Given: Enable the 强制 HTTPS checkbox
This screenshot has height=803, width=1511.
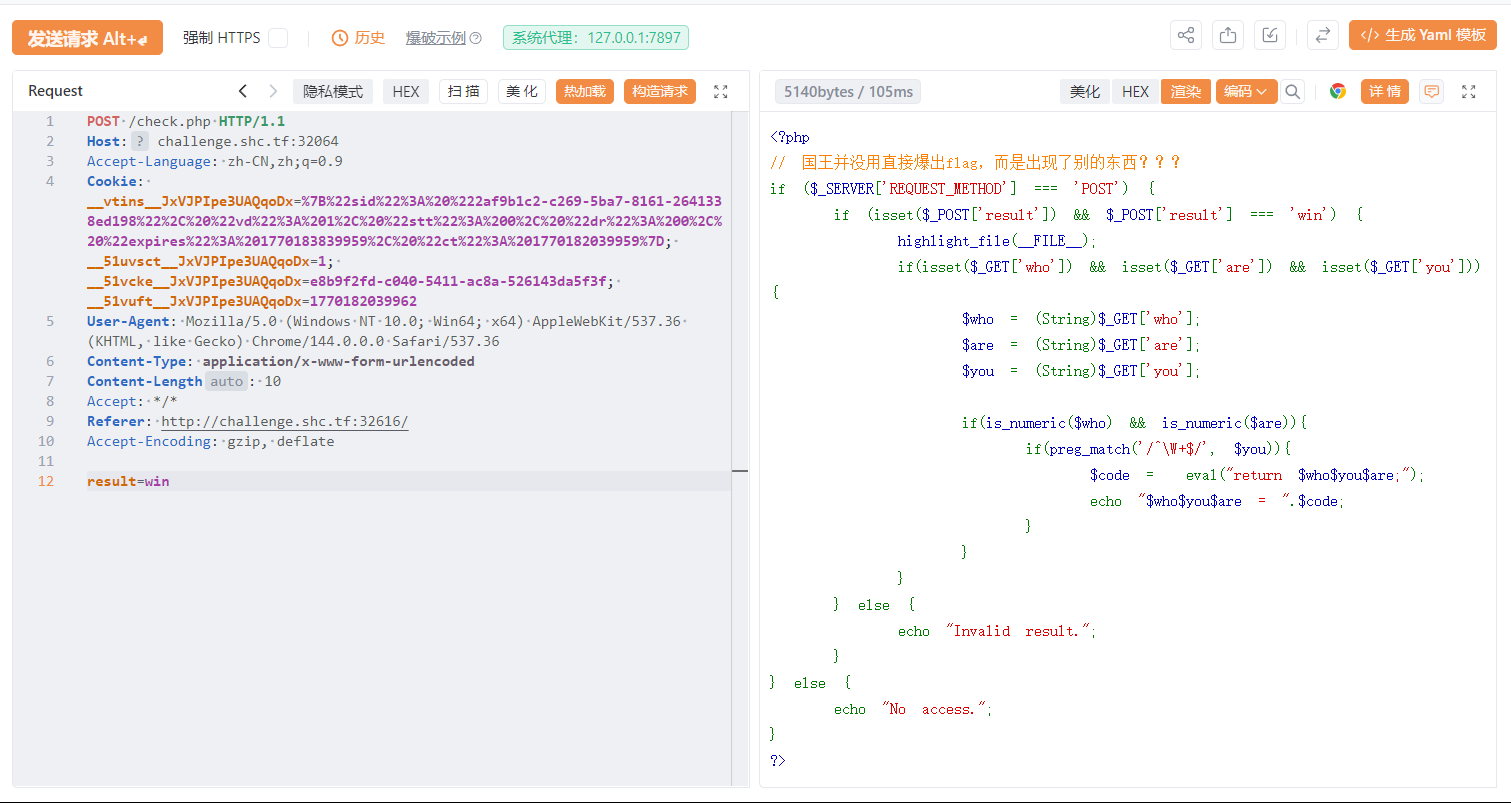Looking at the screenshot, I should coord(278,38).
